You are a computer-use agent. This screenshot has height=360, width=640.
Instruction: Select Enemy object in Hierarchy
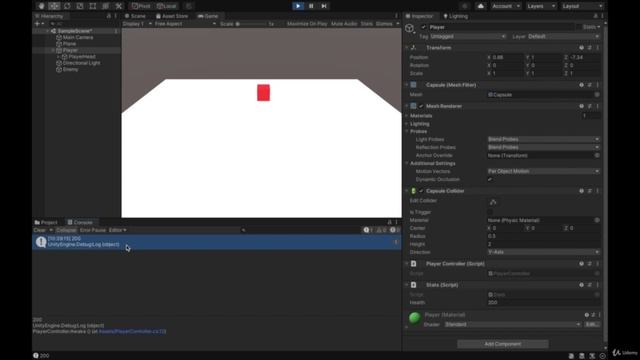(70, 69)
